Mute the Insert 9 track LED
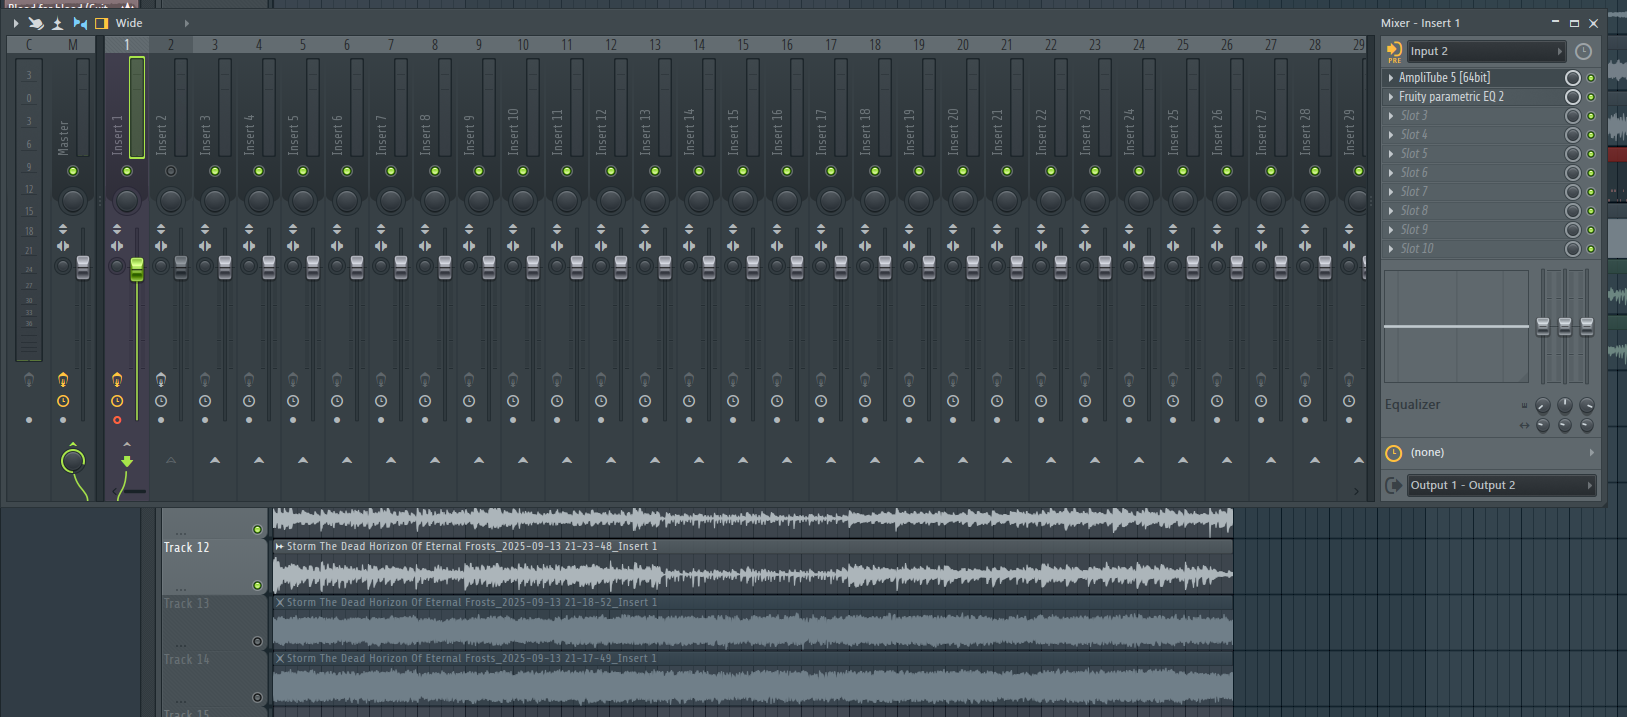The width and height of the screenshot is (1627, 717). click(479, 171)
